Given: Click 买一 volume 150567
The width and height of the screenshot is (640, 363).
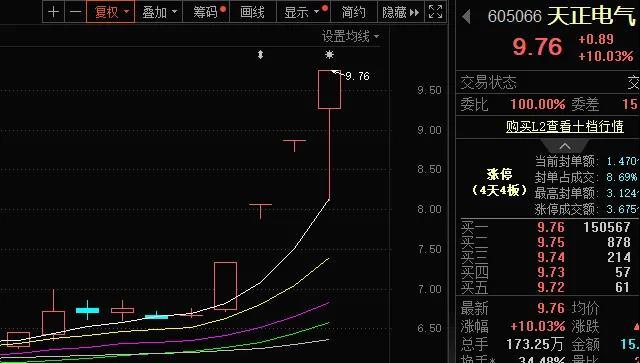Looking at the screenshot, I should tap(607, 227).
